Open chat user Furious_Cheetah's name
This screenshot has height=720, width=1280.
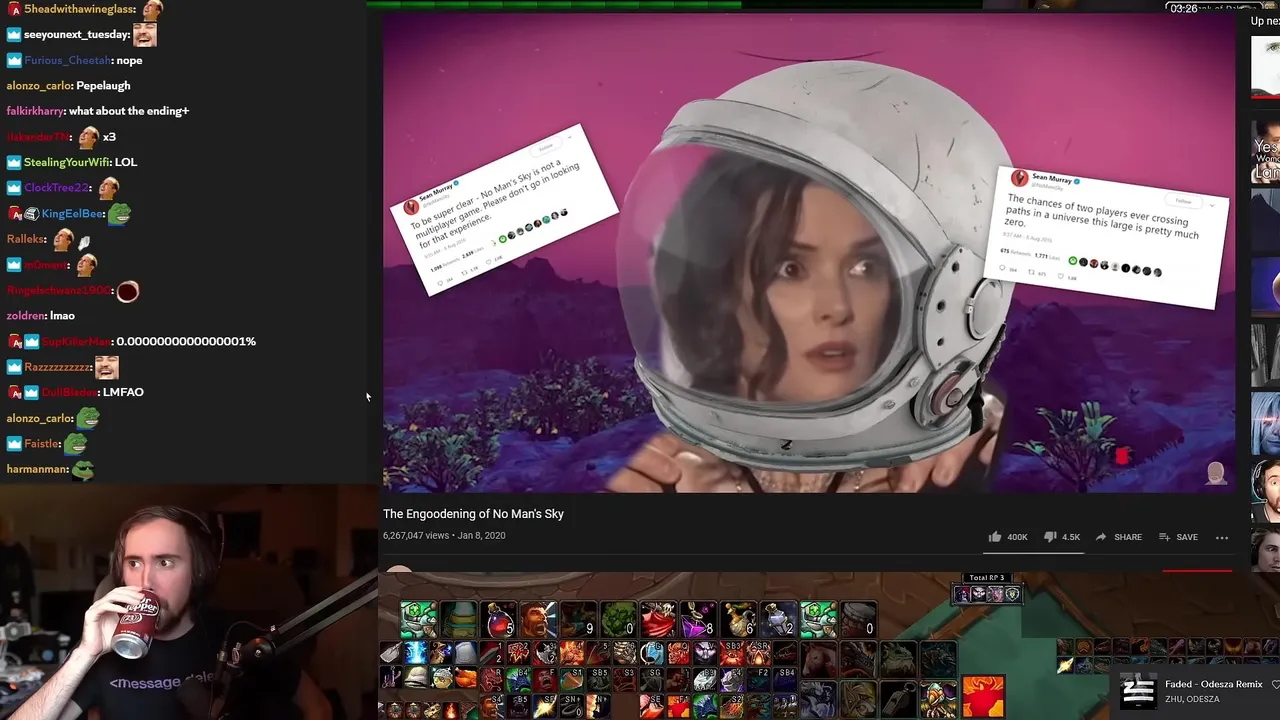67,60
